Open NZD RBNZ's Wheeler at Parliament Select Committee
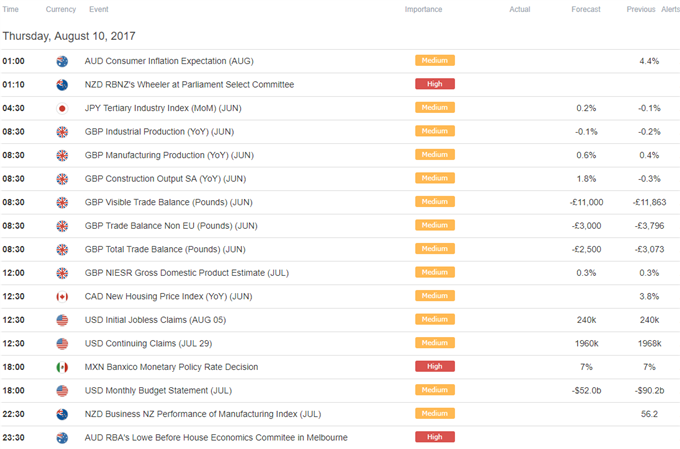 tap(190, 85)
